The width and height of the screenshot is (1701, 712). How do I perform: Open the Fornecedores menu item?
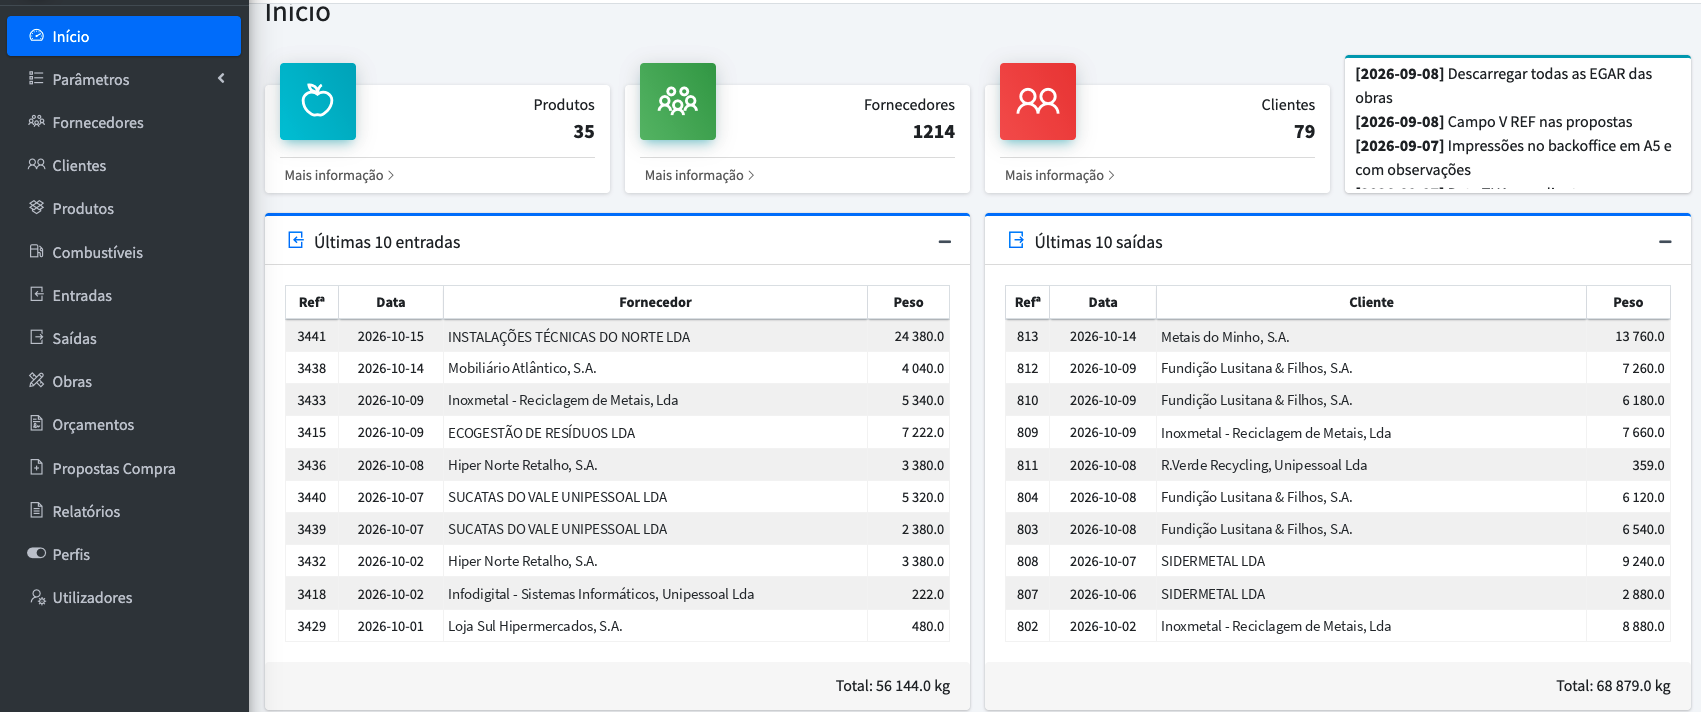(124, 122)
